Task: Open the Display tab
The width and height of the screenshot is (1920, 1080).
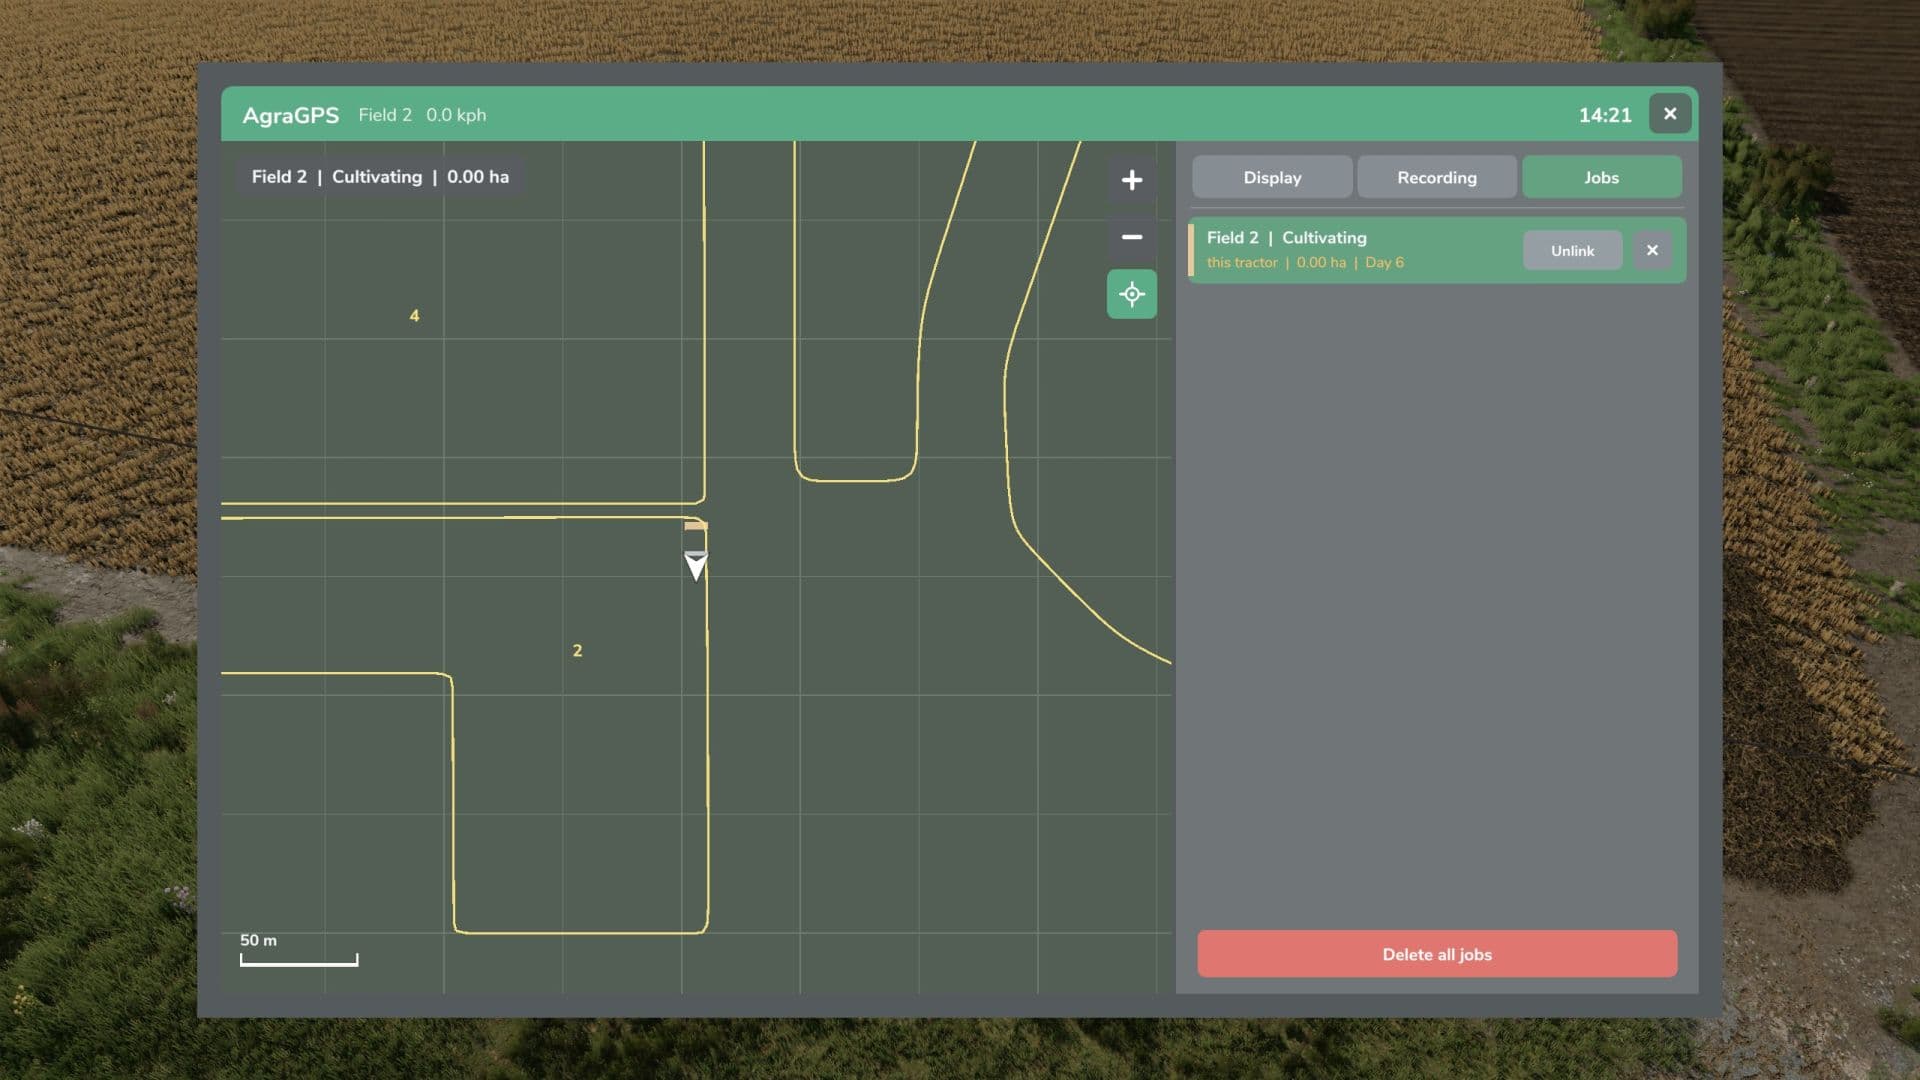Action: tap(1272, 177)
